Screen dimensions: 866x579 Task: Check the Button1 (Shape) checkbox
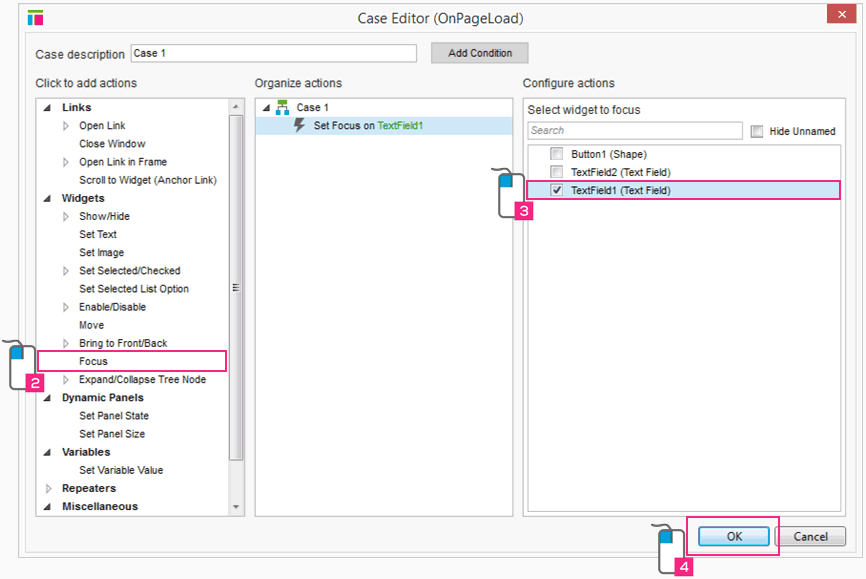[x=556, y=154]
